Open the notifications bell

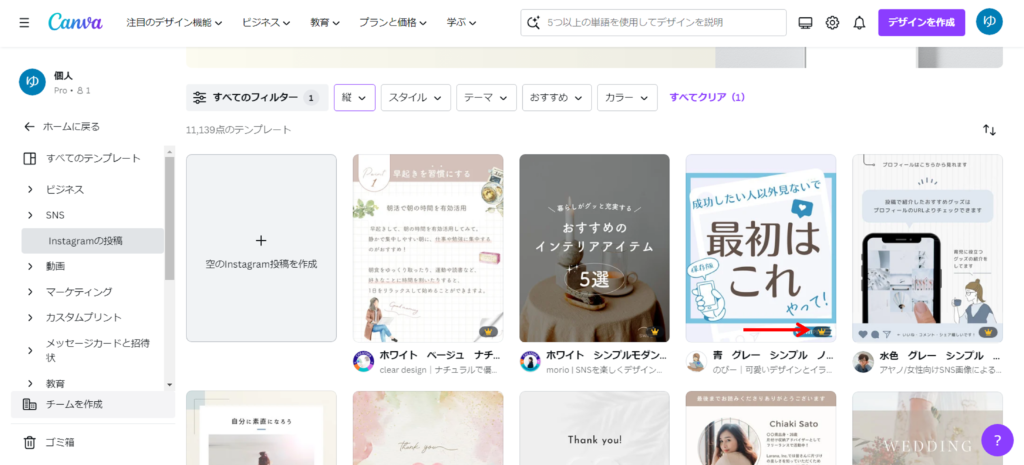click(x=858, y=23)
